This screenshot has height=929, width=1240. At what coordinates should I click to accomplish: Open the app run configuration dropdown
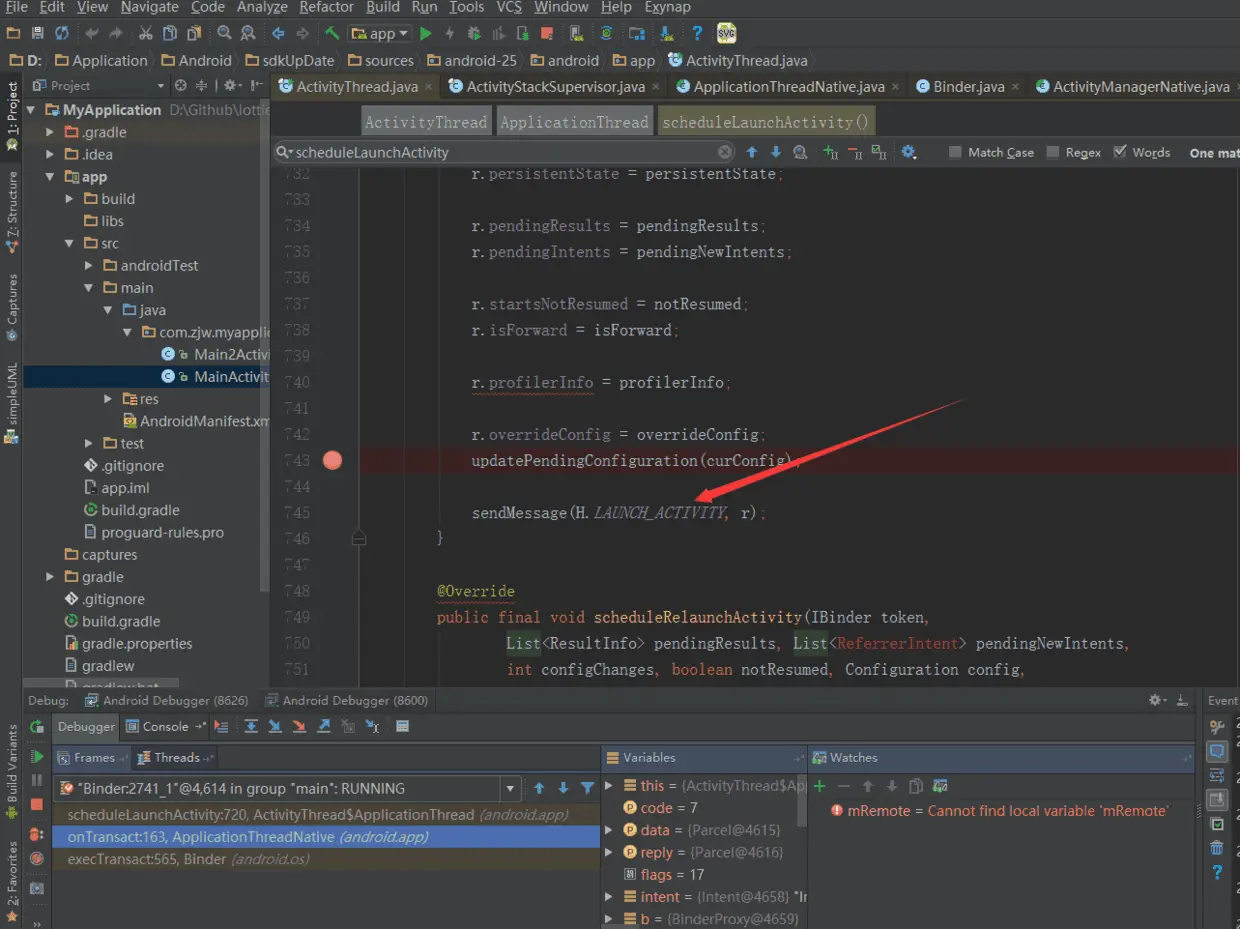point(381,33)
